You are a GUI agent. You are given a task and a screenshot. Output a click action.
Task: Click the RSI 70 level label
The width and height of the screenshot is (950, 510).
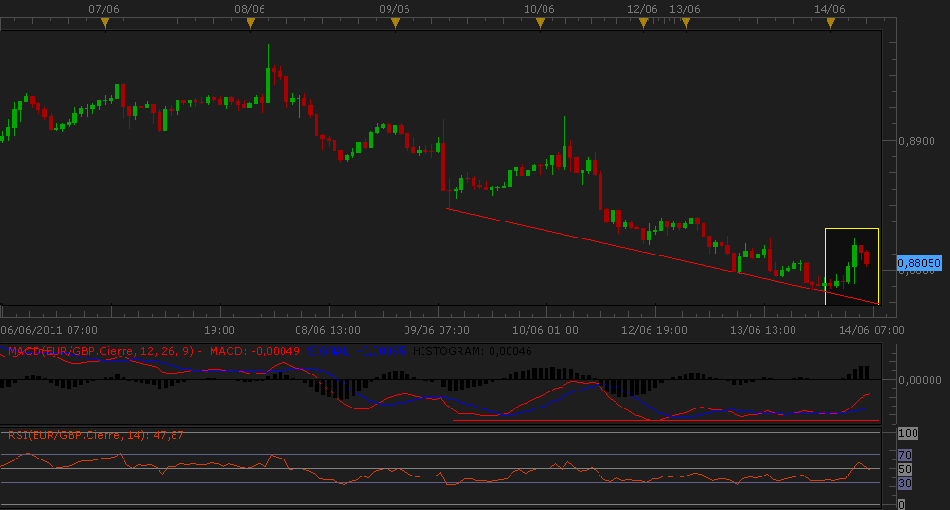pos(907,455)
